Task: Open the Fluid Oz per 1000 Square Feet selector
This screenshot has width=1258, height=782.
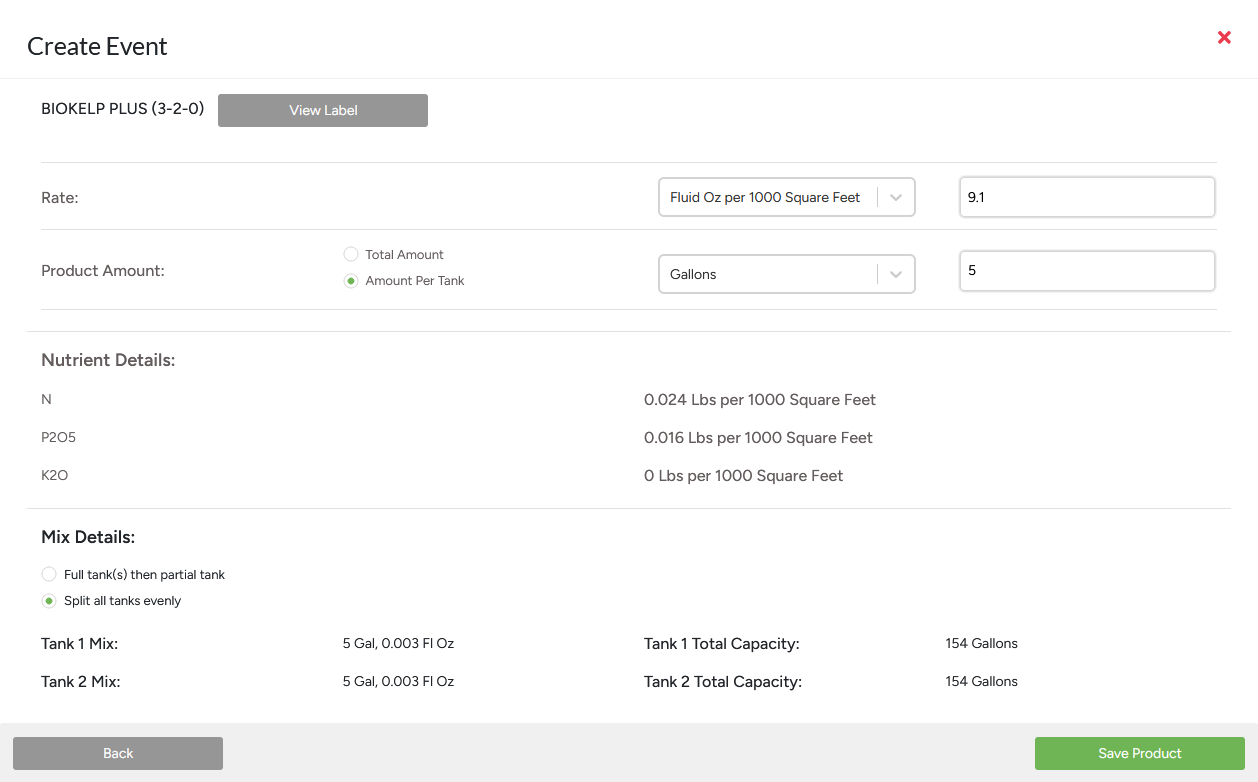Action: click(x=765, y=198)
